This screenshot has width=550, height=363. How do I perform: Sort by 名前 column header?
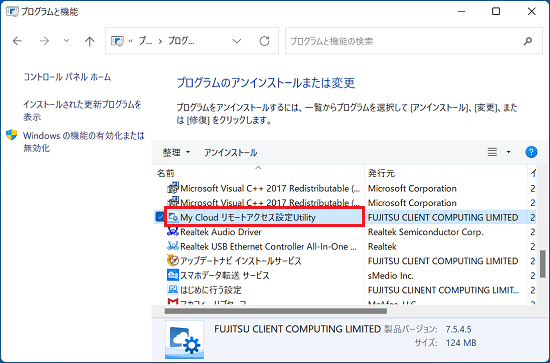pos(259,173)
